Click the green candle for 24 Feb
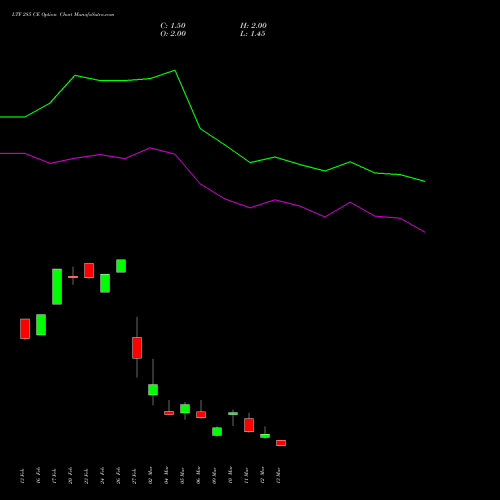This screenshot has height=500, width=500. [x=105, y=283]
